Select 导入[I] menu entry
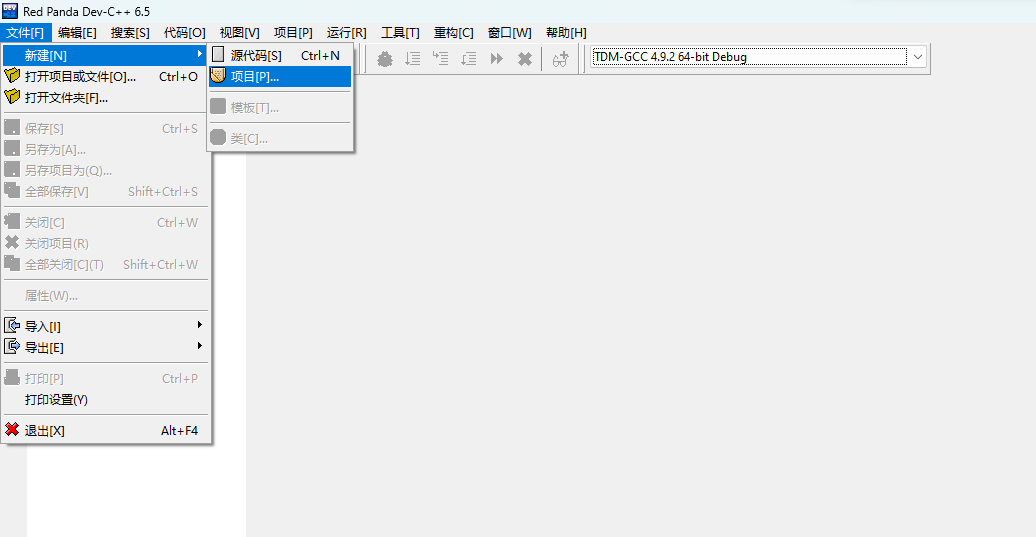1036x537 pixels. [x=106, y=326]
